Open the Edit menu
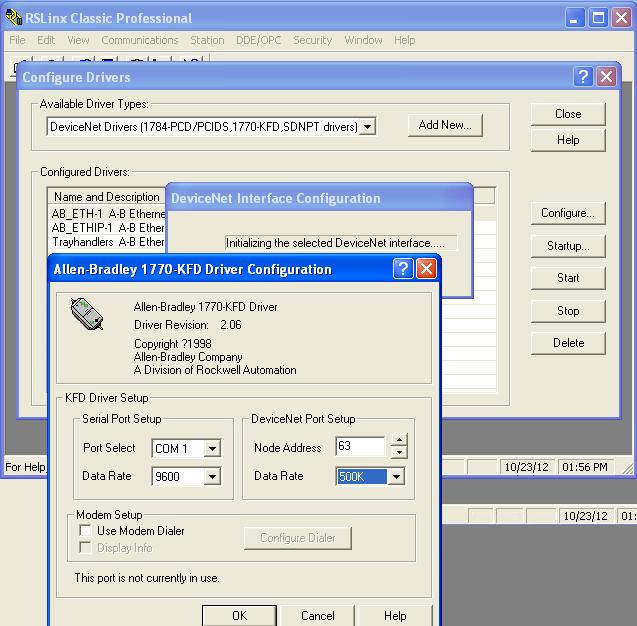 (46, 40)
